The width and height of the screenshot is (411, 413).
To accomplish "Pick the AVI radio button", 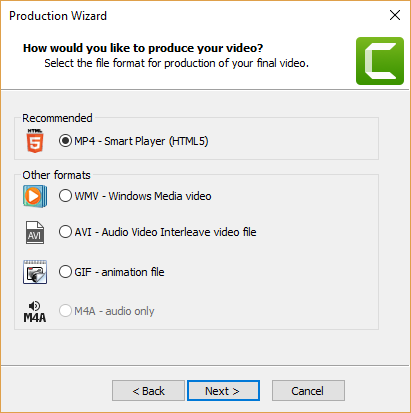I will [x=65, y=232].
